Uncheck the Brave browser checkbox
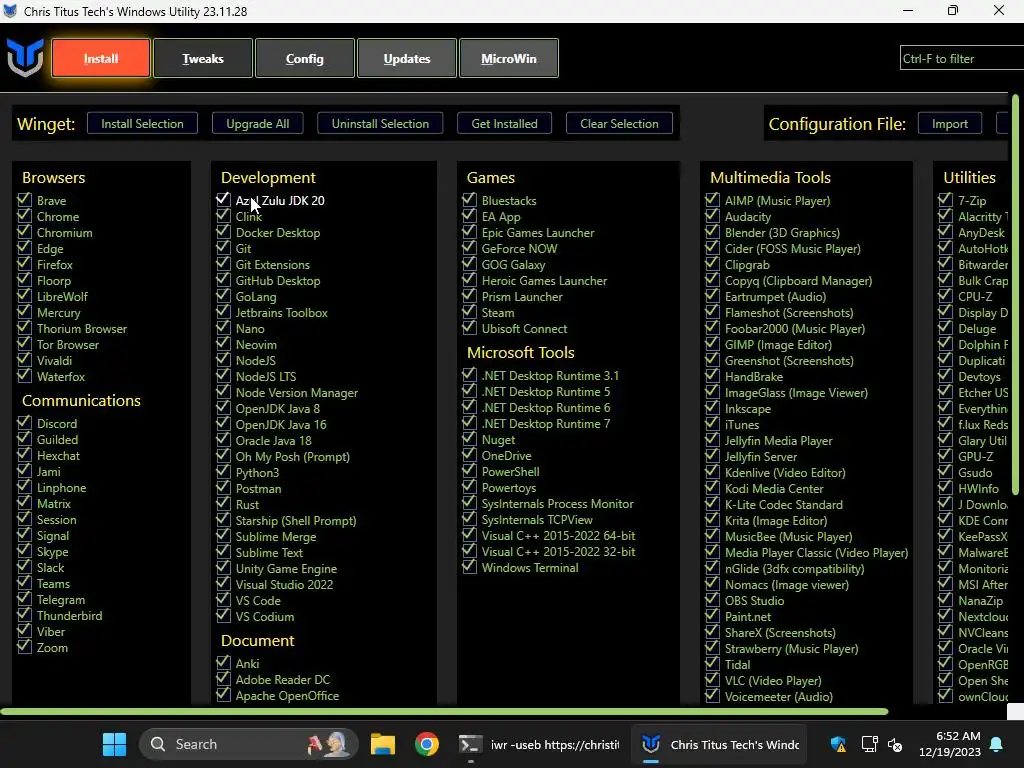1024x768 pixels. [x=24, y=199]
